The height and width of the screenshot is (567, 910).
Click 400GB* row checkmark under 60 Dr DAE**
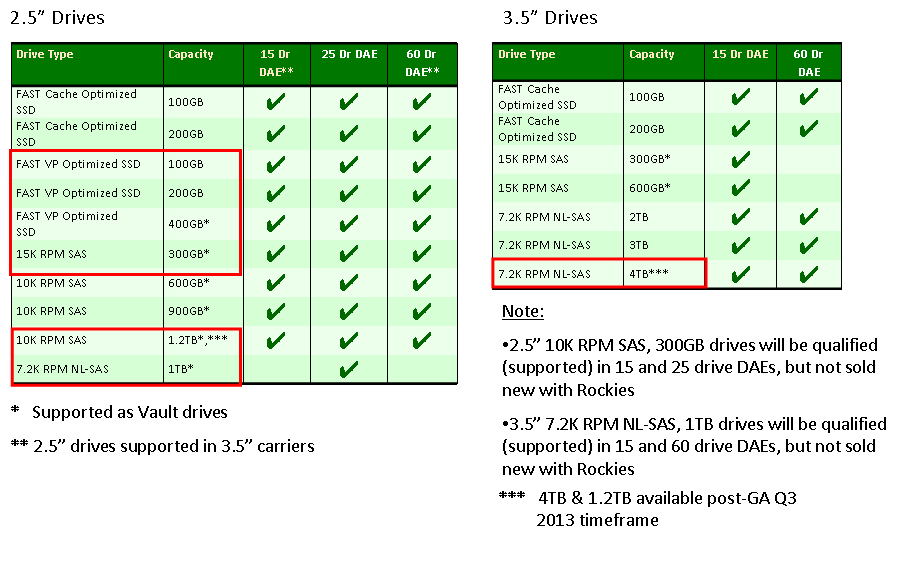point(422,223)
